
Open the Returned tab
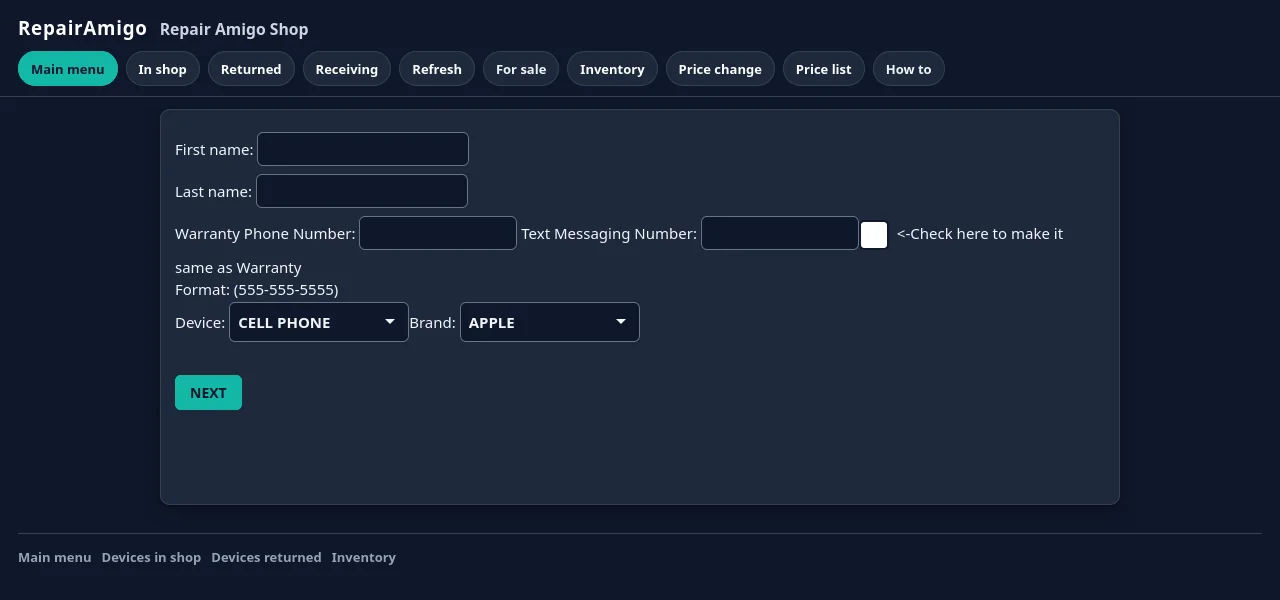pos(251,69)
